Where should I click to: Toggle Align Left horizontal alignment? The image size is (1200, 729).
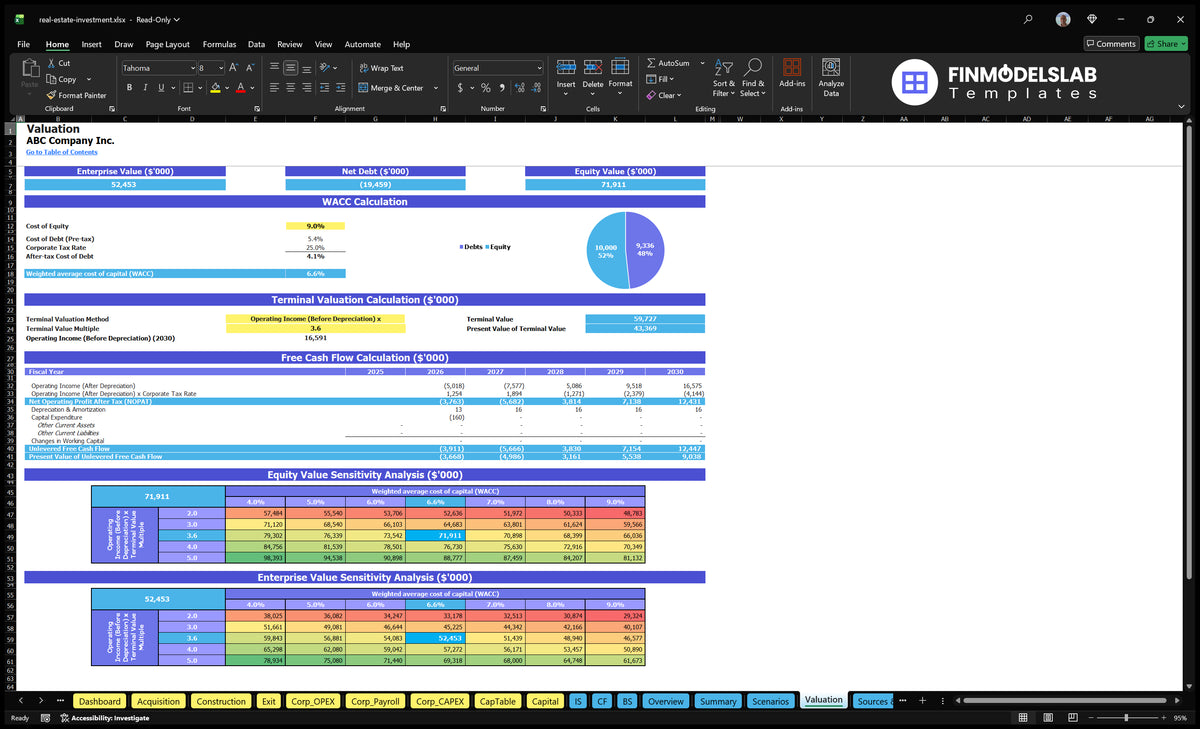pos(274,88)
